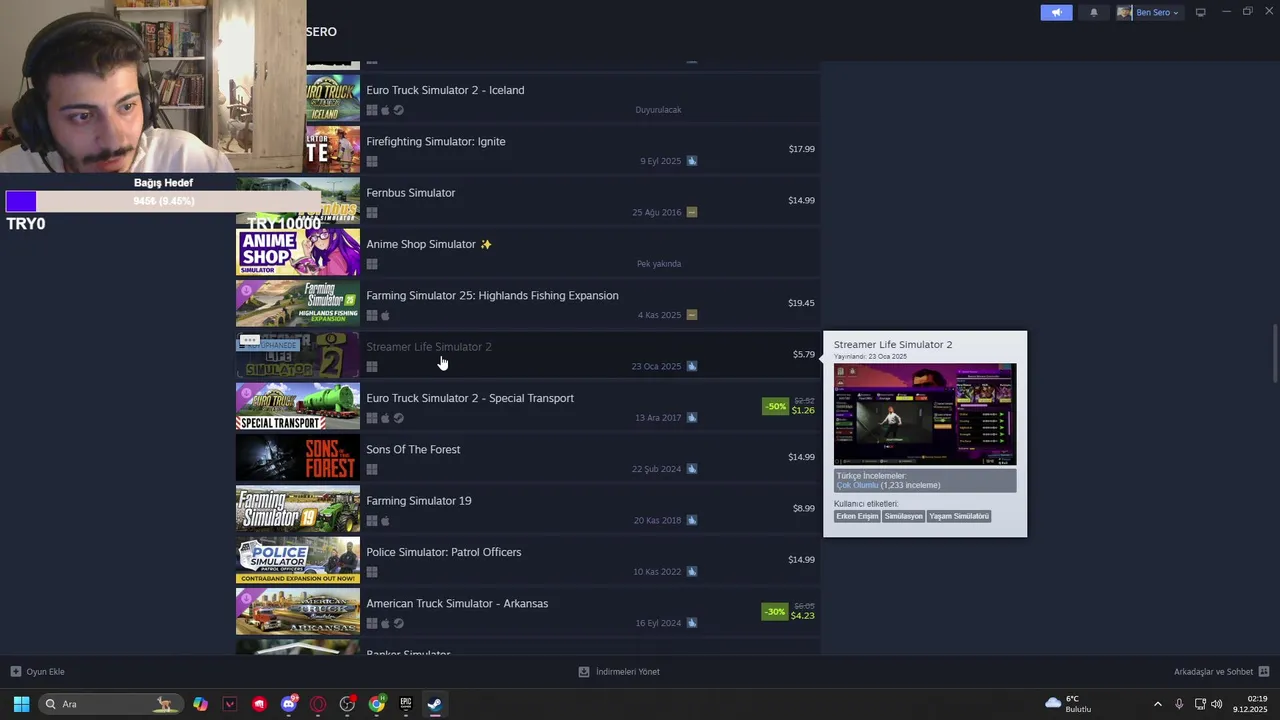
Task: Open Fernbus Simulator title
Action: point(410,193)
